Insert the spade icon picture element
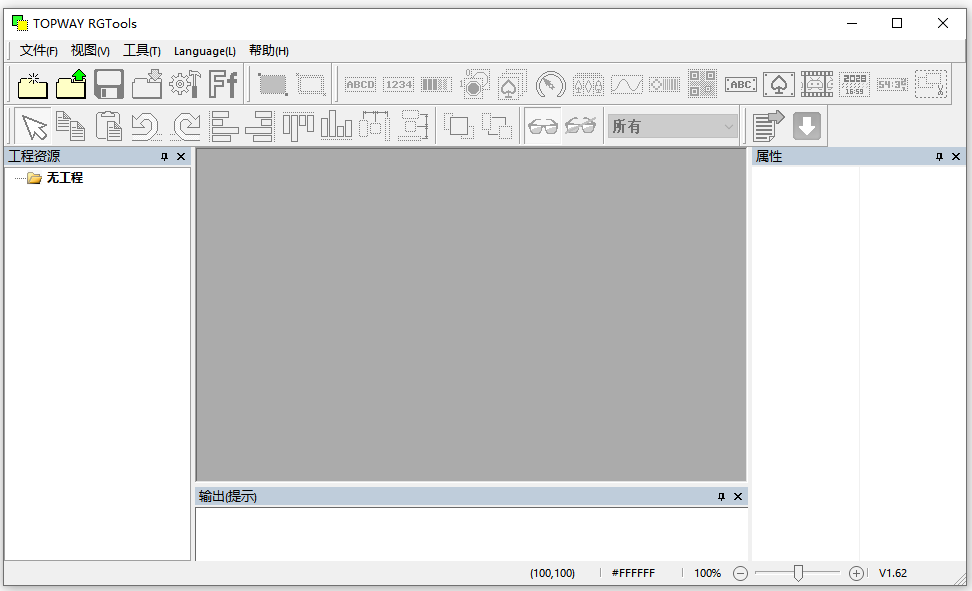 point(779,84)
